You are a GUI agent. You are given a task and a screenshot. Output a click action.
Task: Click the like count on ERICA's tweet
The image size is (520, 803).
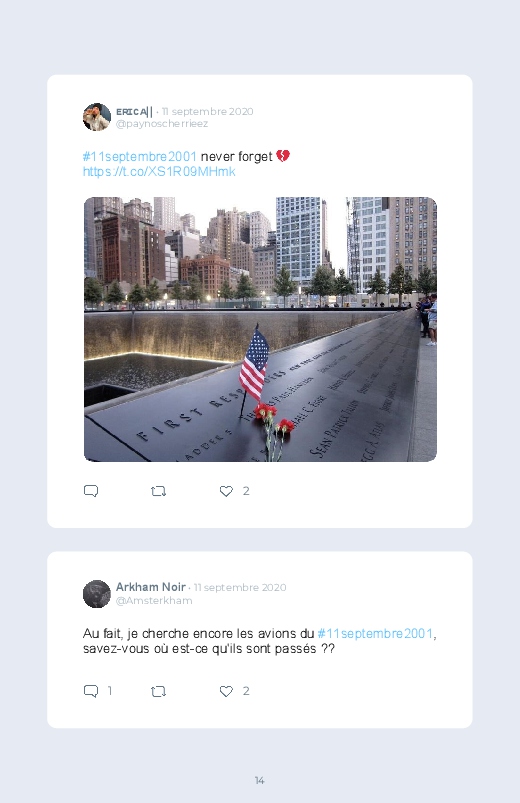[246, 491]
